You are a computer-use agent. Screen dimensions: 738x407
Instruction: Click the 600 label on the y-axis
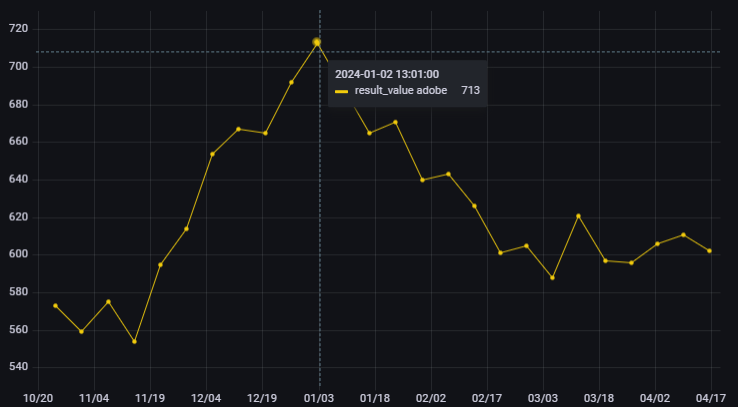(x=18, y=255)
